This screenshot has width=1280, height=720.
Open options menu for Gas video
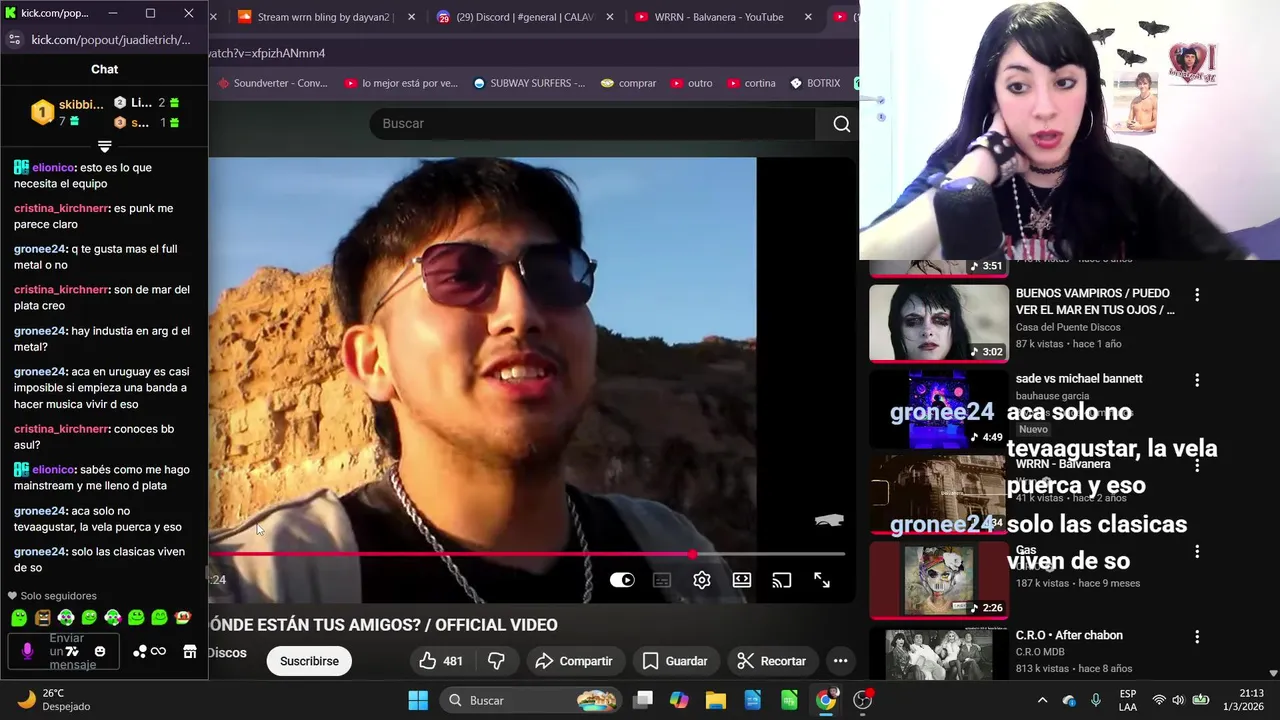click(1197, 551)
